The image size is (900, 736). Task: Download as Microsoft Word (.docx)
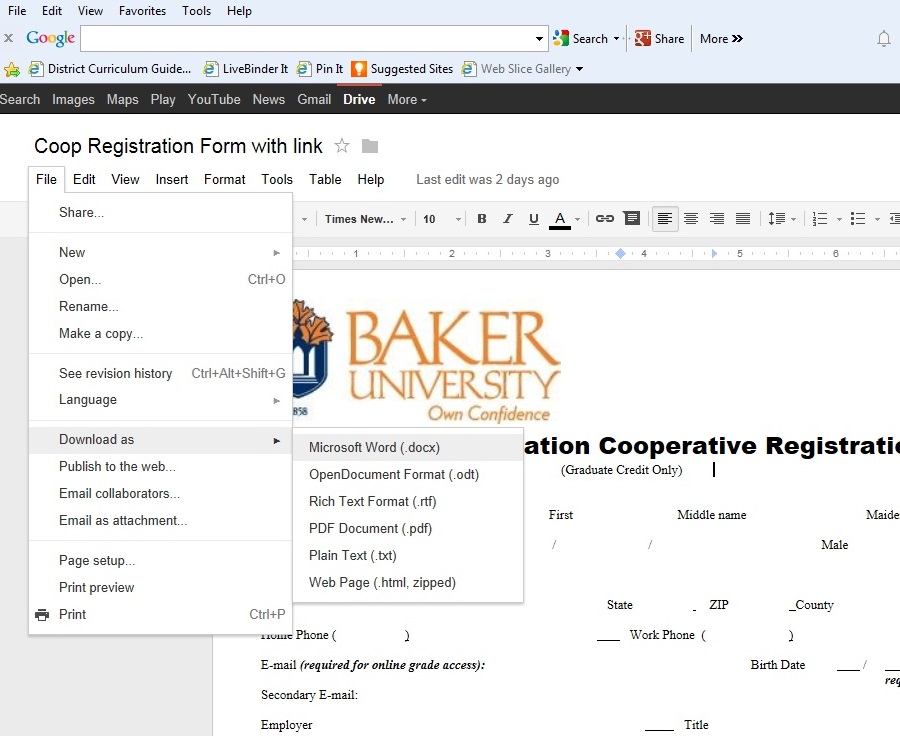coord(408,448)
